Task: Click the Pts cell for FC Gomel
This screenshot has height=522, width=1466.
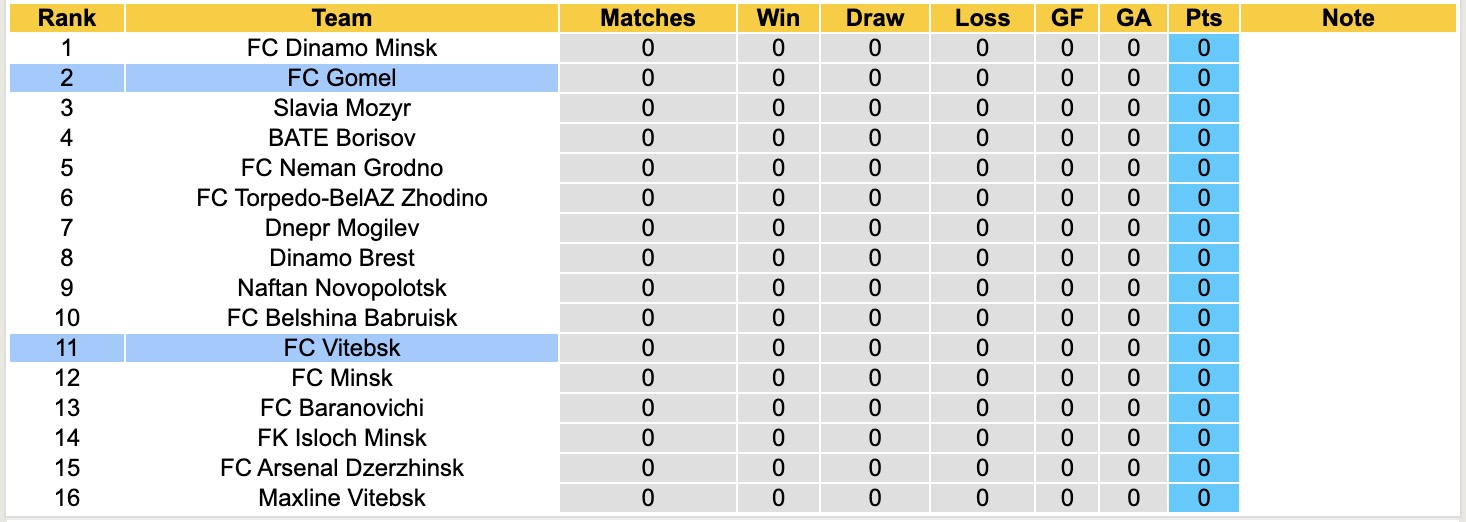Action: coord(1203,78)
